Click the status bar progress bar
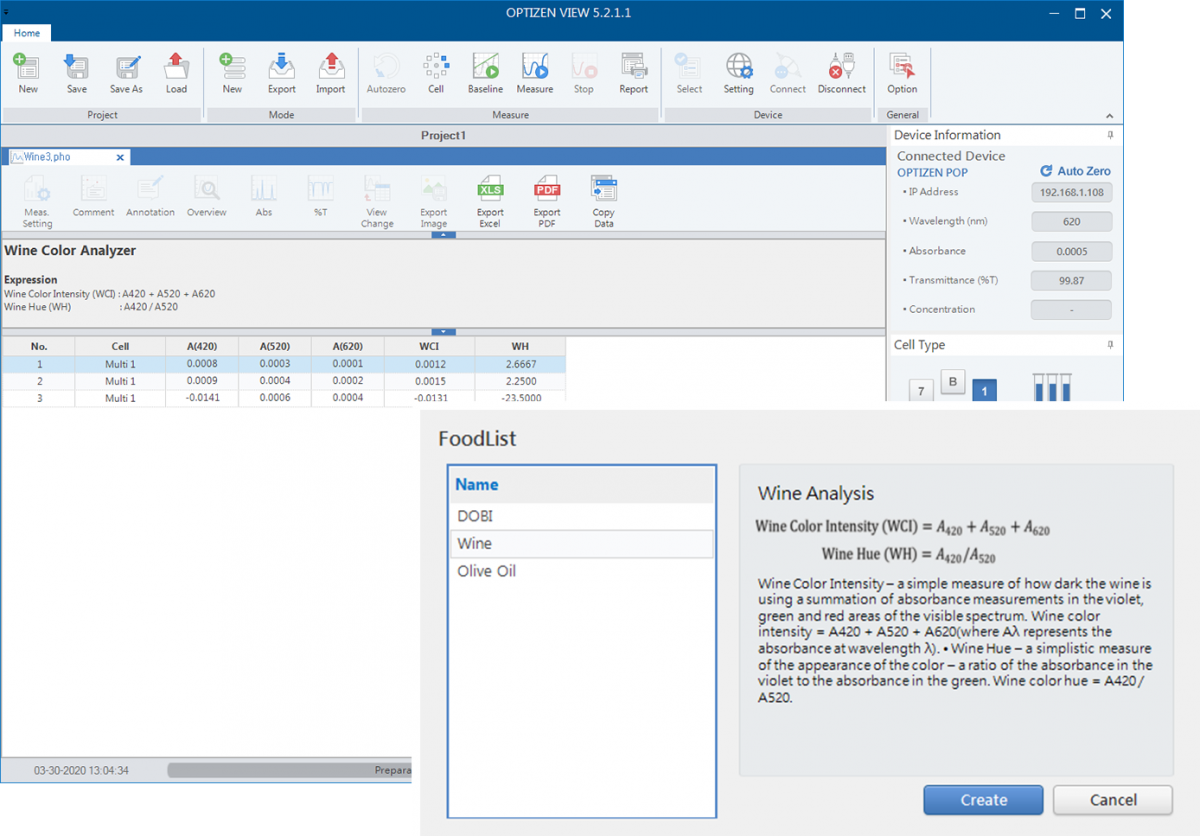 click(290, 770)
